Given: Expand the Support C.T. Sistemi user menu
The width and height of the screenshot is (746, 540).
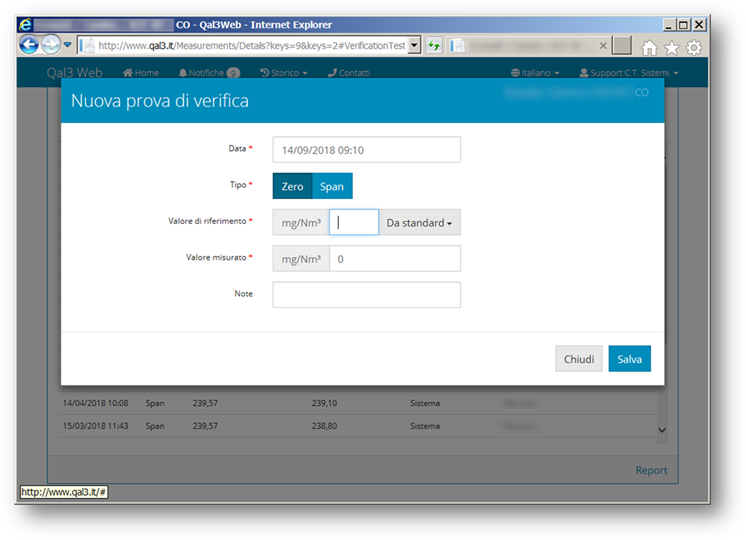Looking at the screenshot, I should [x=628, y=73].
